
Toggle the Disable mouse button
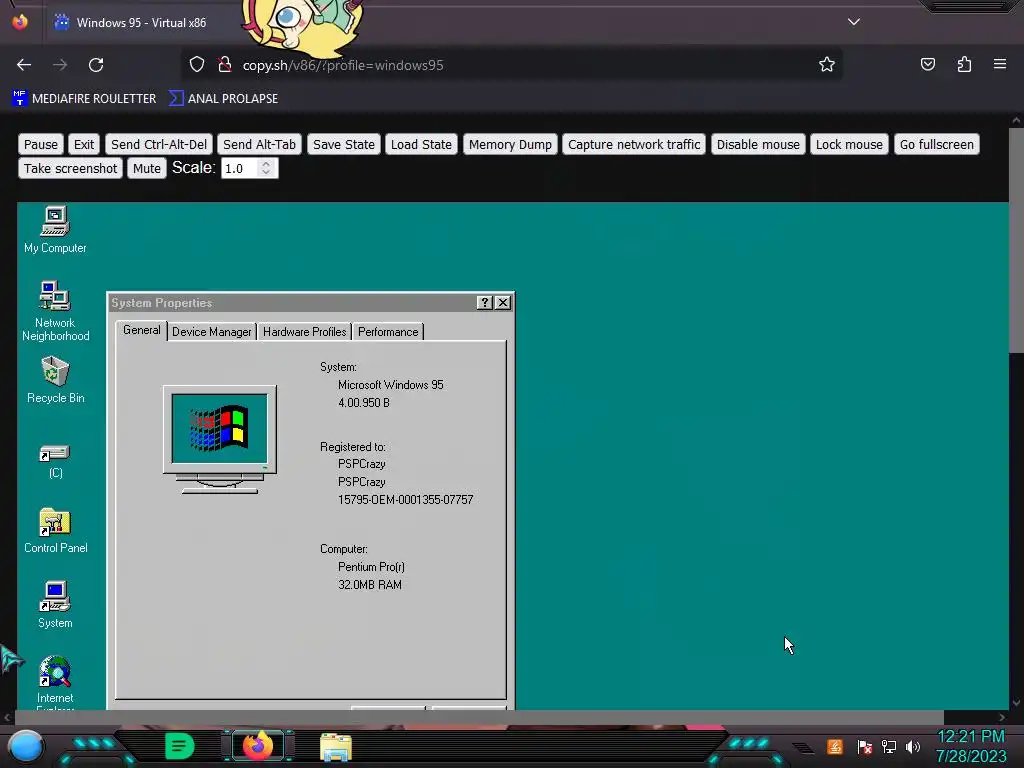coord(758,144)
